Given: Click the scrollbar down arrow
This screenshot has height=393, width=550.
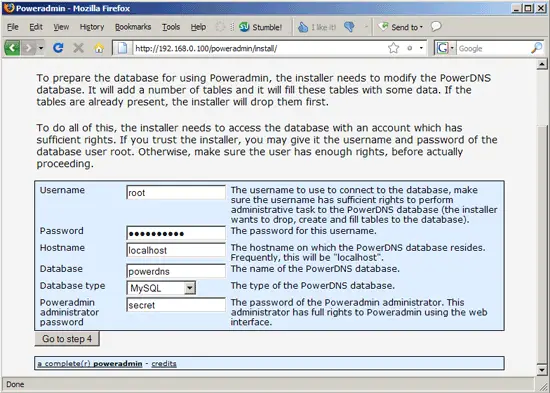Looking at the screenshot, I should [542, 369].
